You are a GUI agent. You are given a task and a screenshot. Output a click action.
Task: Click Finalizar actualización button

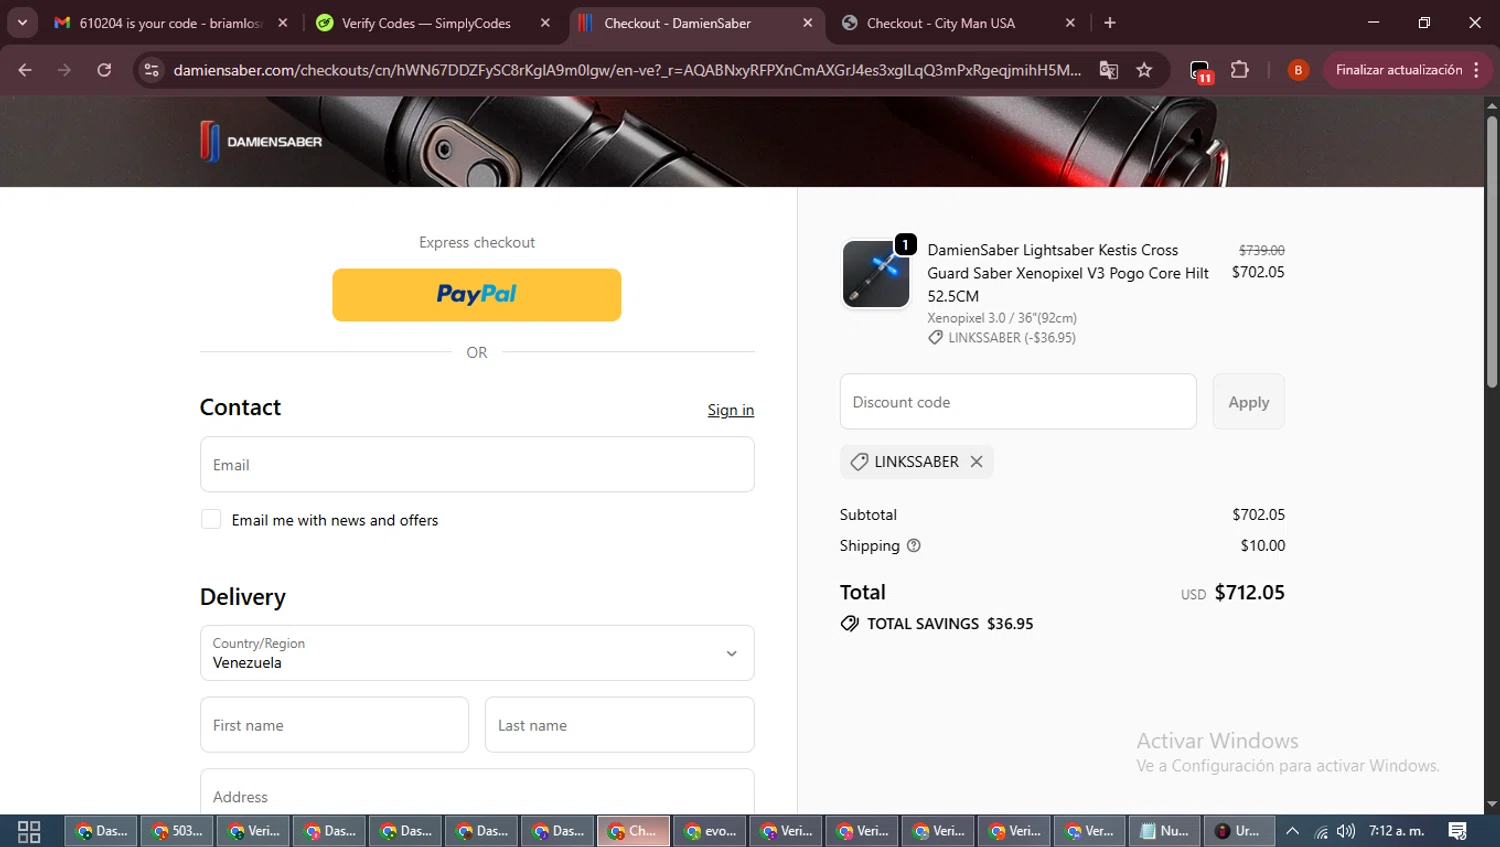pyautogui.click(x=1398, y=70)
